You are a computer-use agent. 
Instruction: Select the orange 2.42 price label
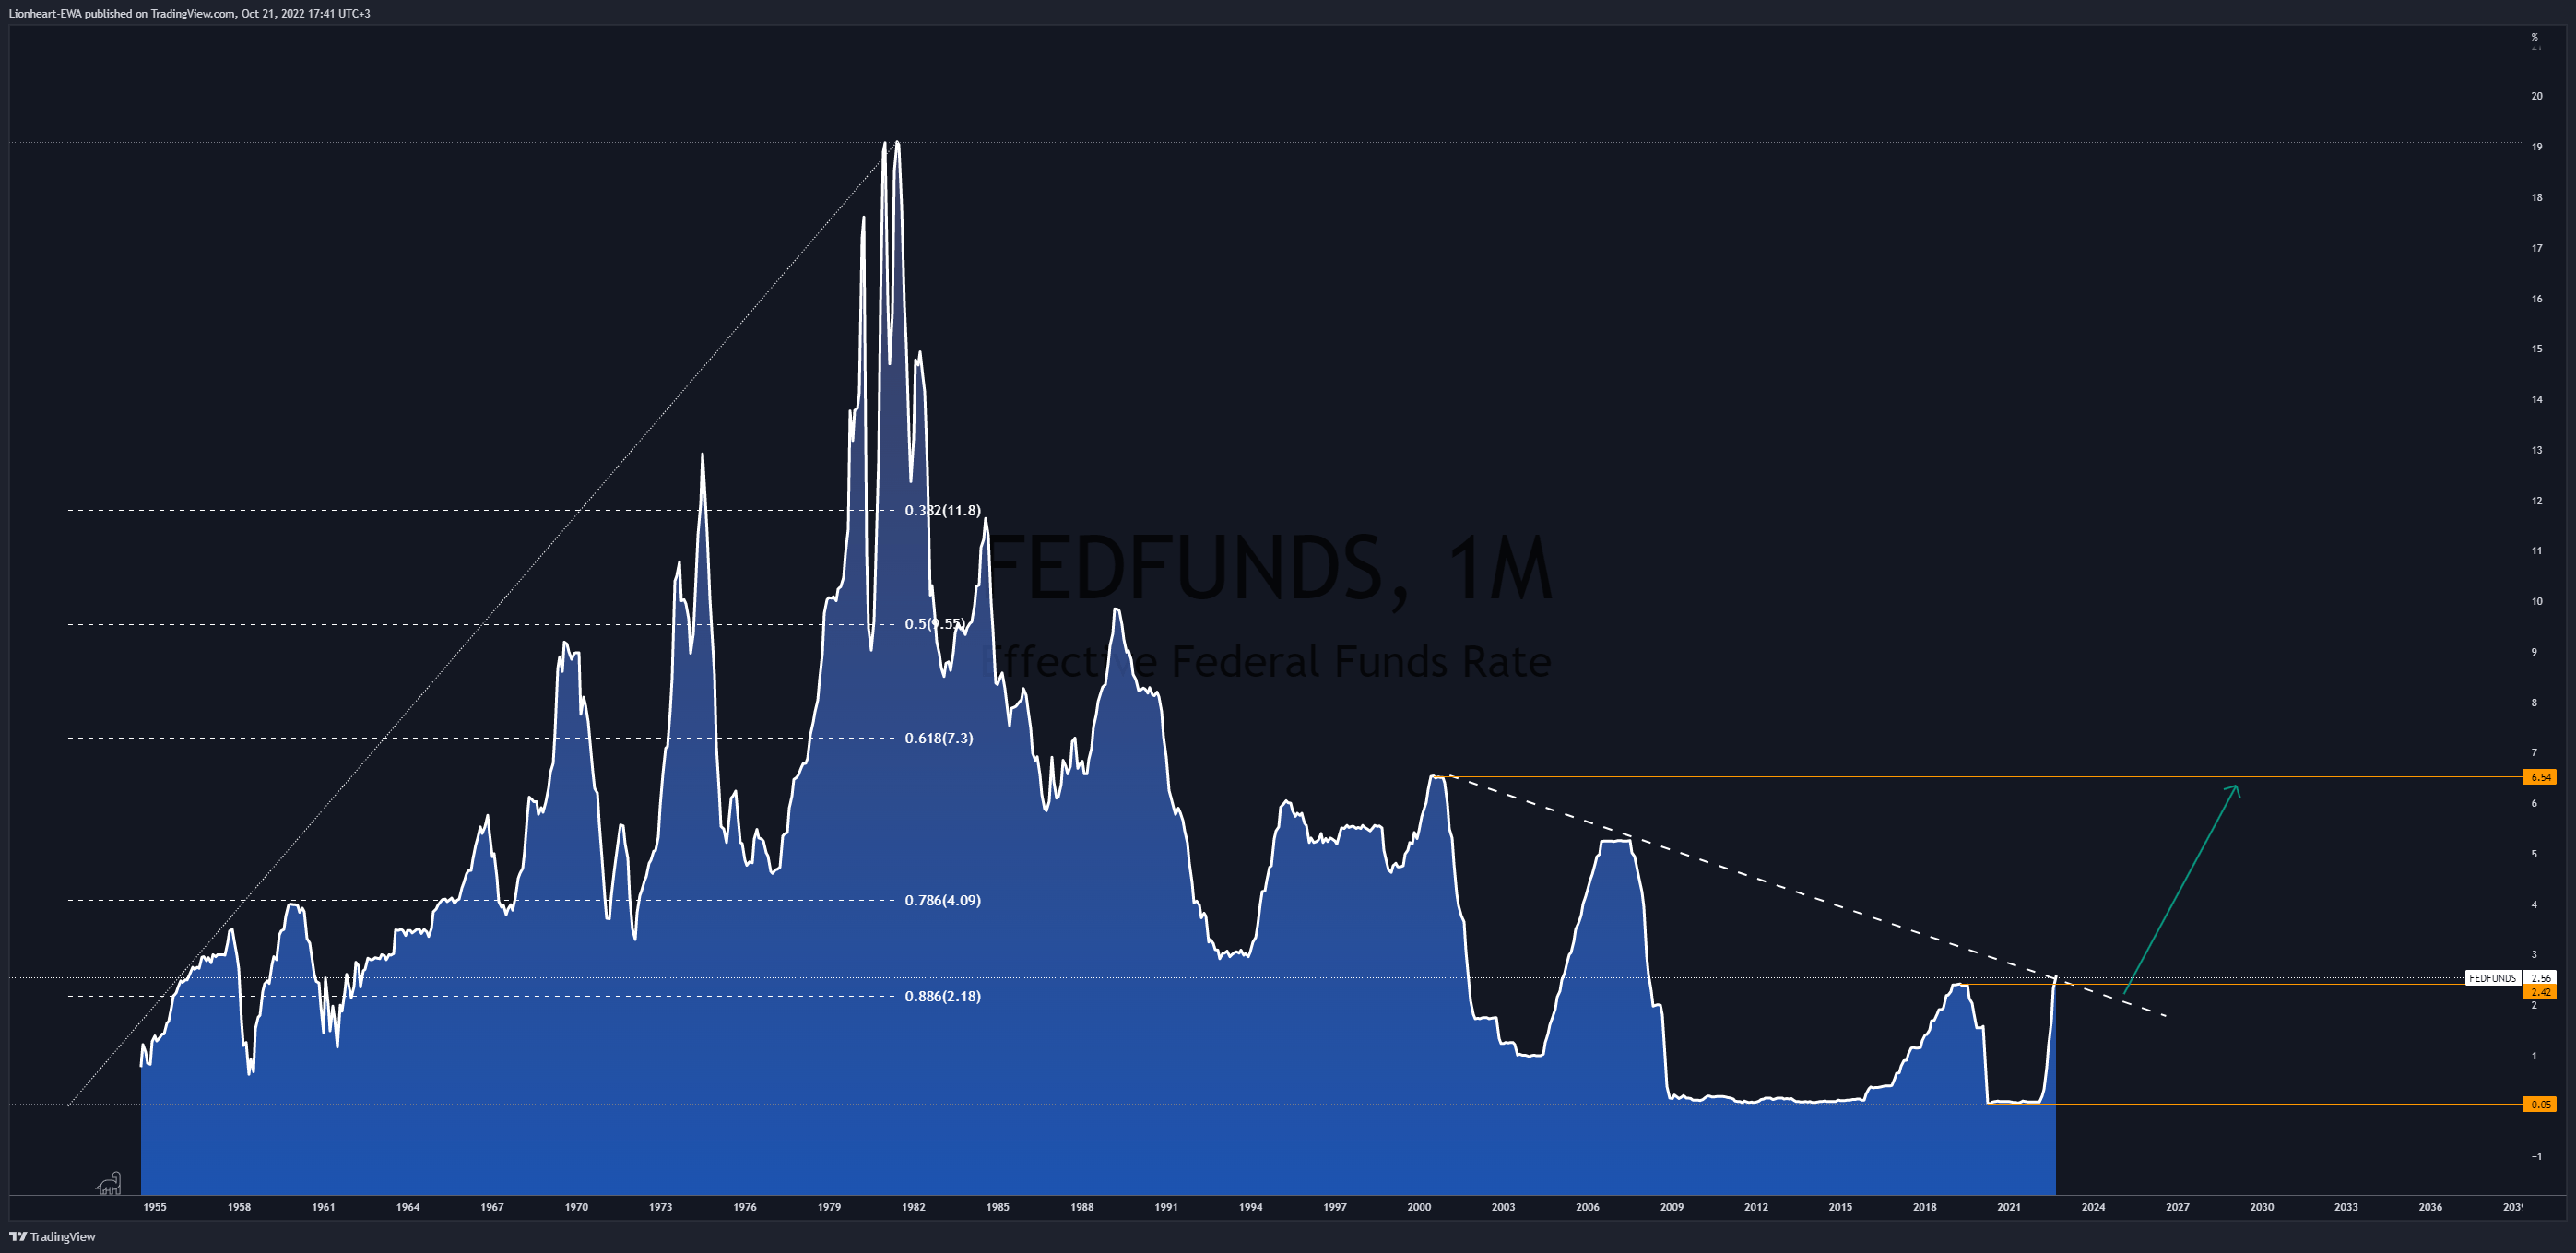click(x=2540, y=992)
